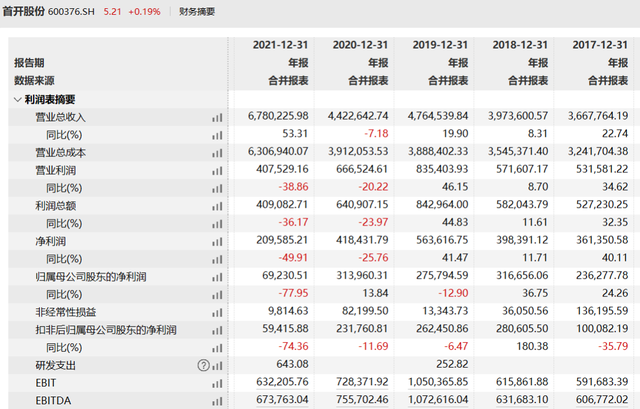The image size is (640, 409).
Task: Click the value 6,780,225.98
Action: click(x=278, y=116)
